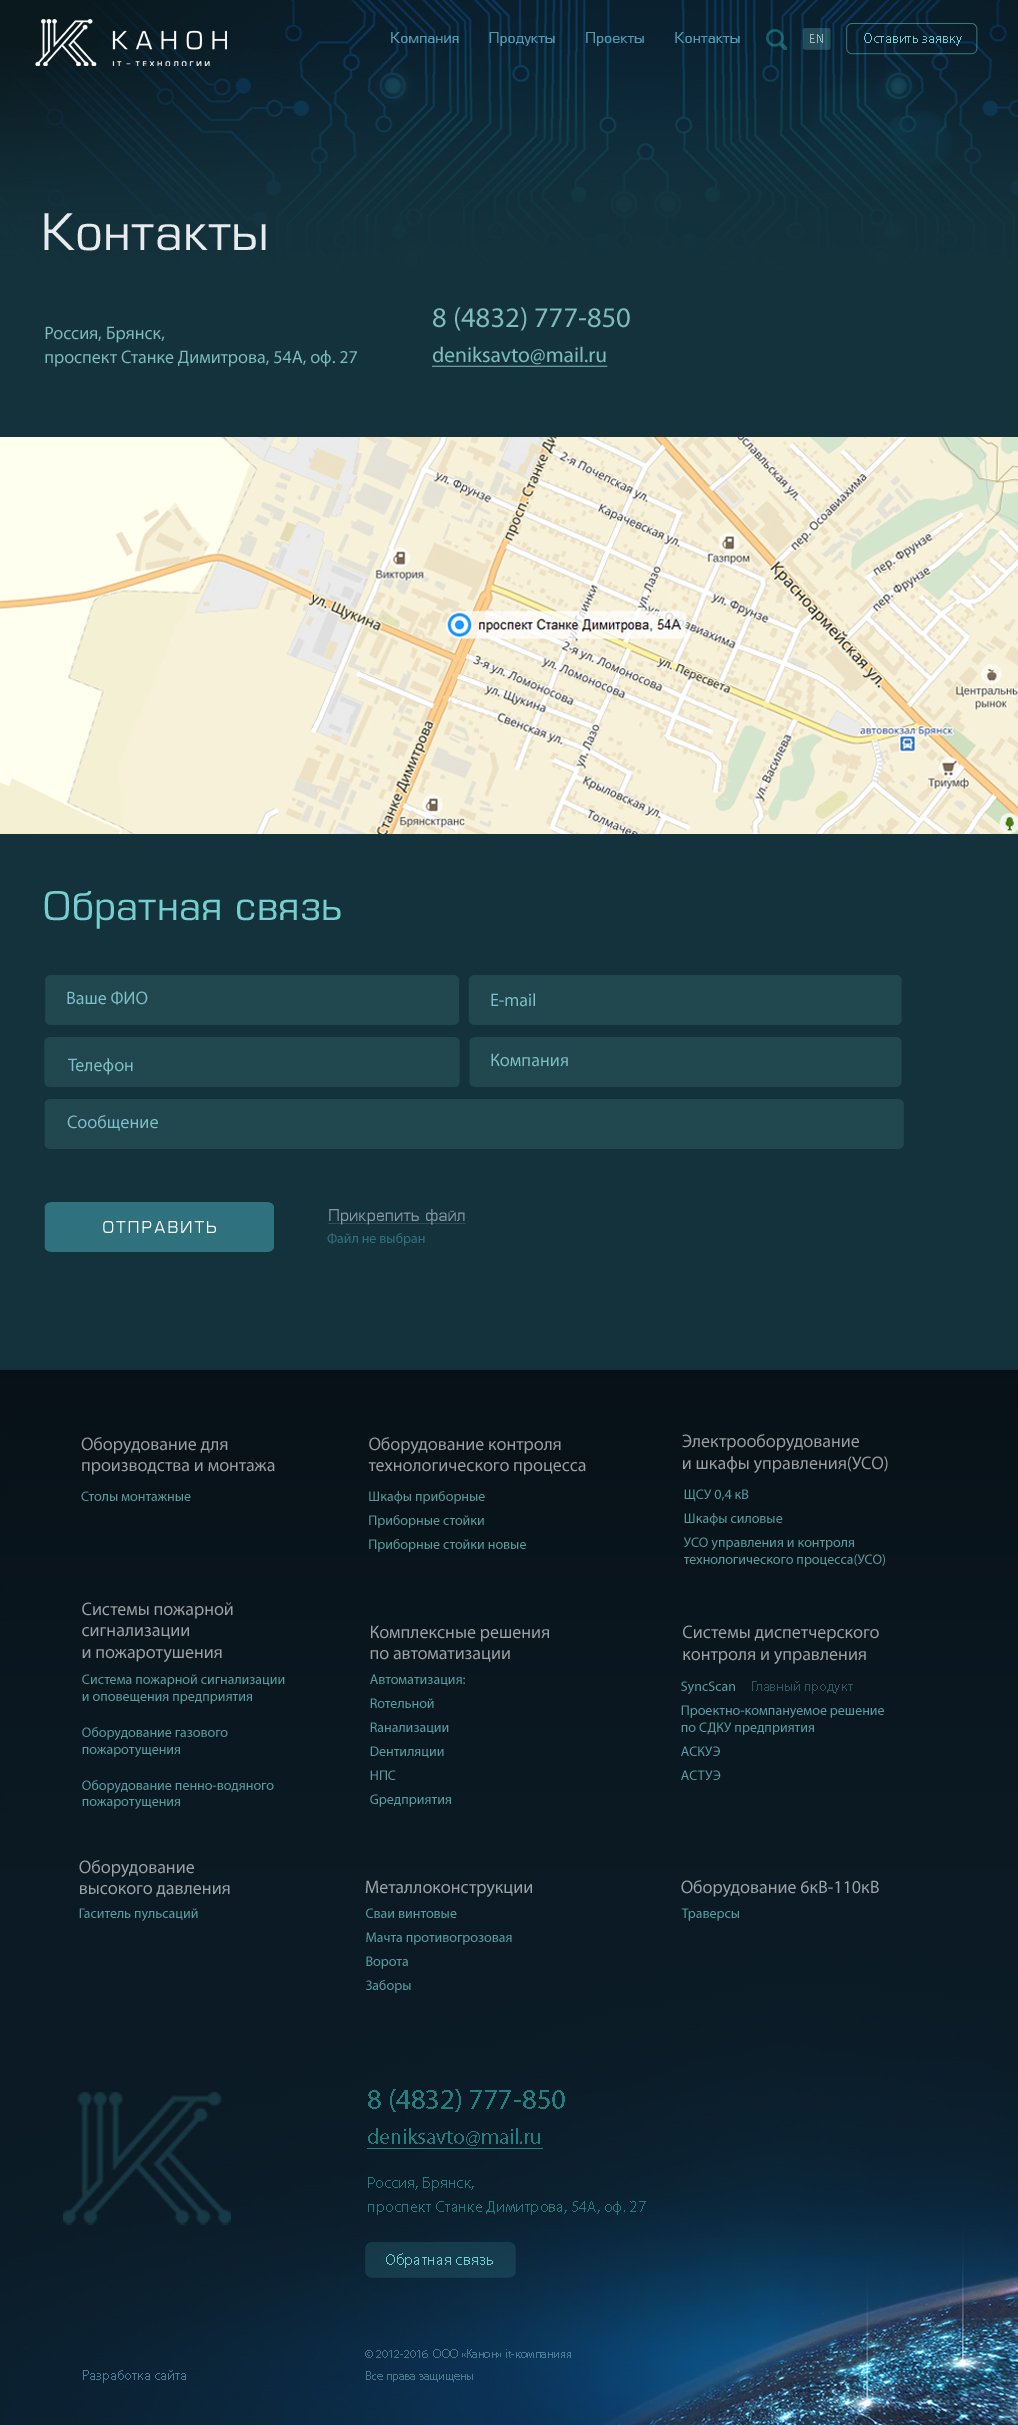1018x2425 pixels.
Task: Open Ранализации footer link
Action: pyautogui.click(x=409, y=1727)
